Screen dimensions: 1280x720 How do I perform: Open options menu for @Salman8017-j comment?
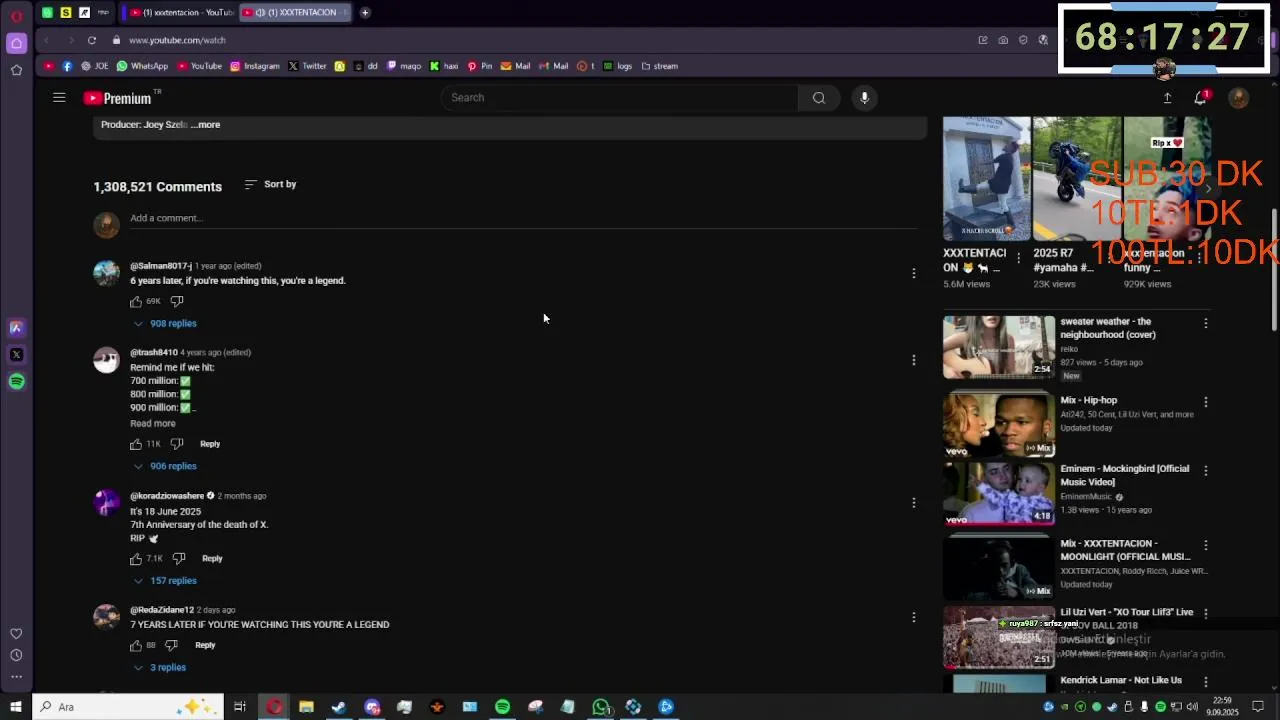913,273
